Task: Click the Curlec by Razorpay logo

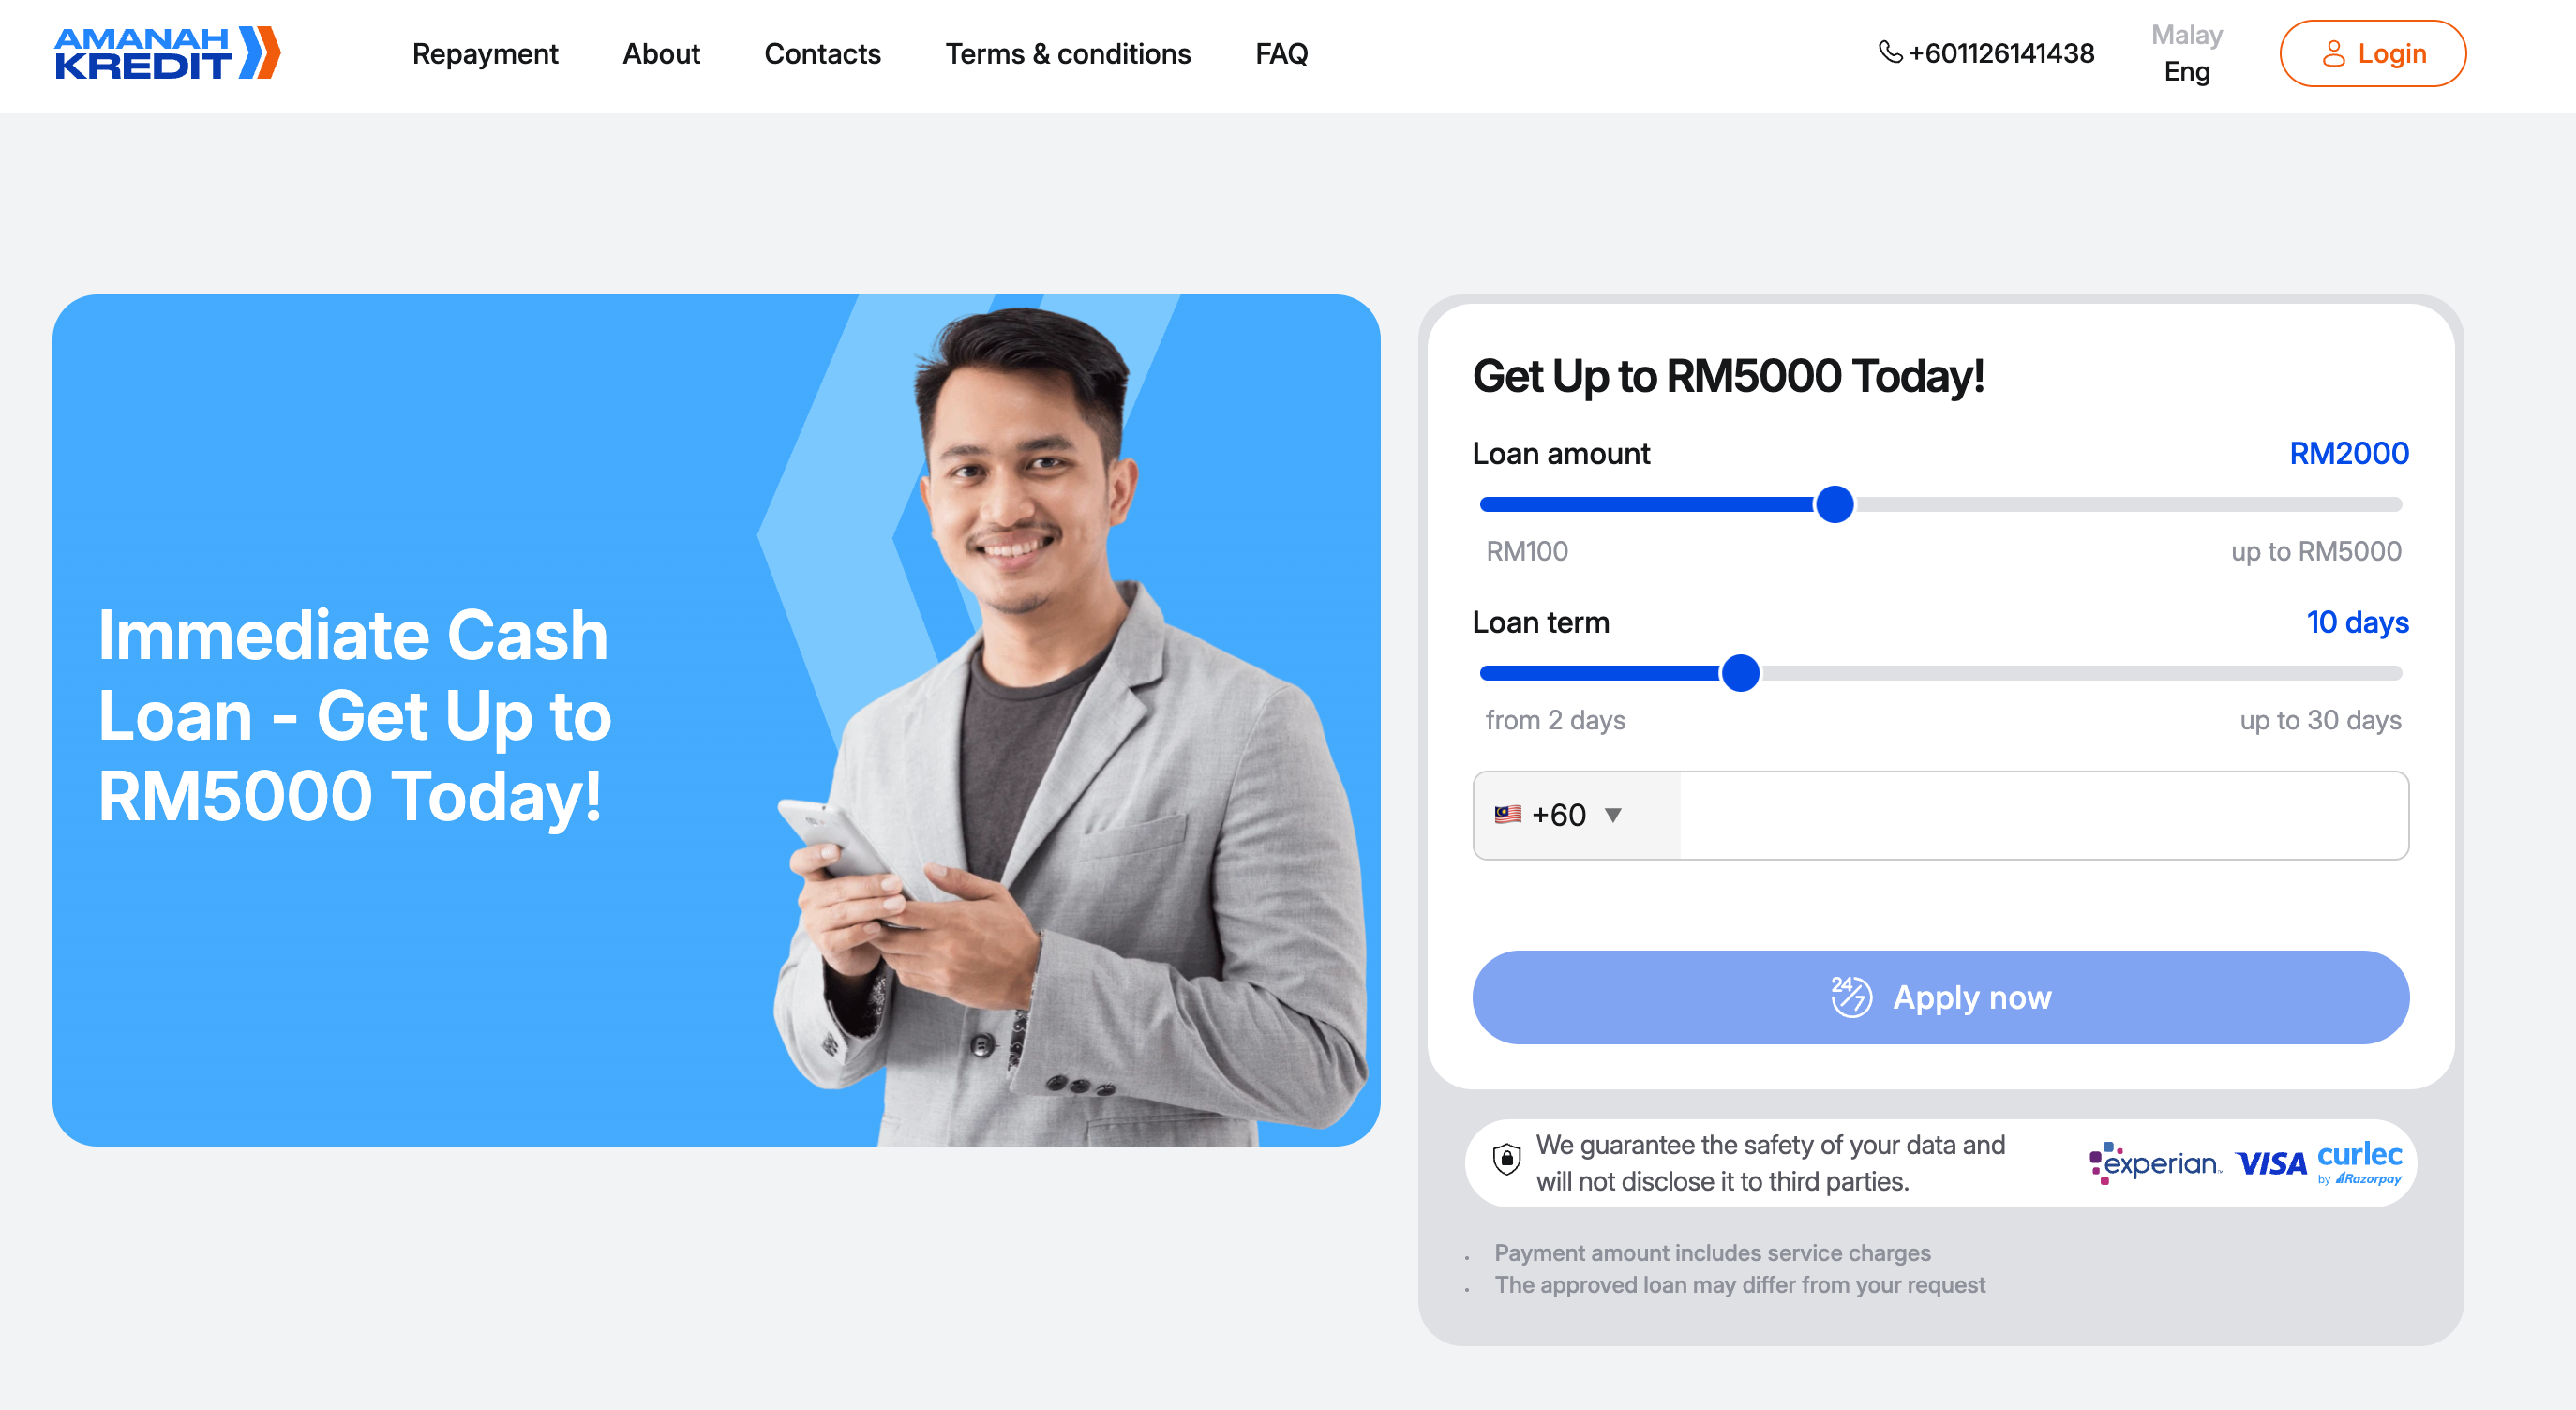Action: (2360, 1163)
